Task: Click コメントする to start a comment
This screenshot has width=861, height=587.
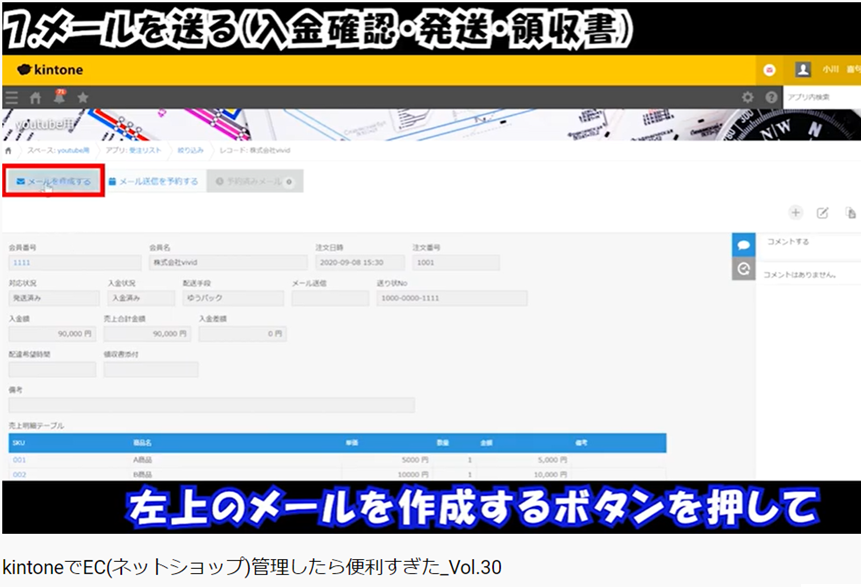Action: point(787,240)
